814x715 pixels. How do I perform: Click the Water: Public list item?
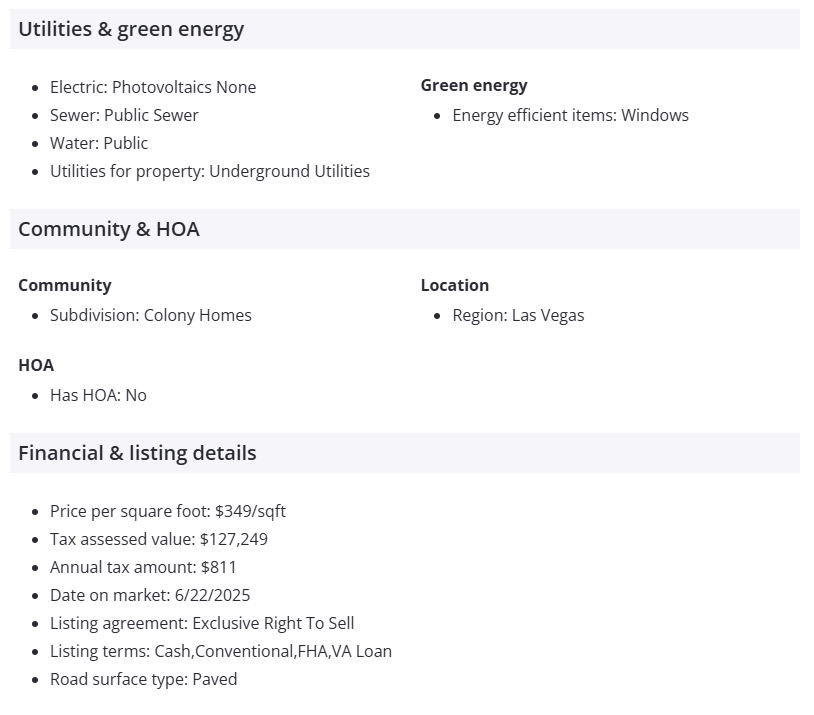99,143
